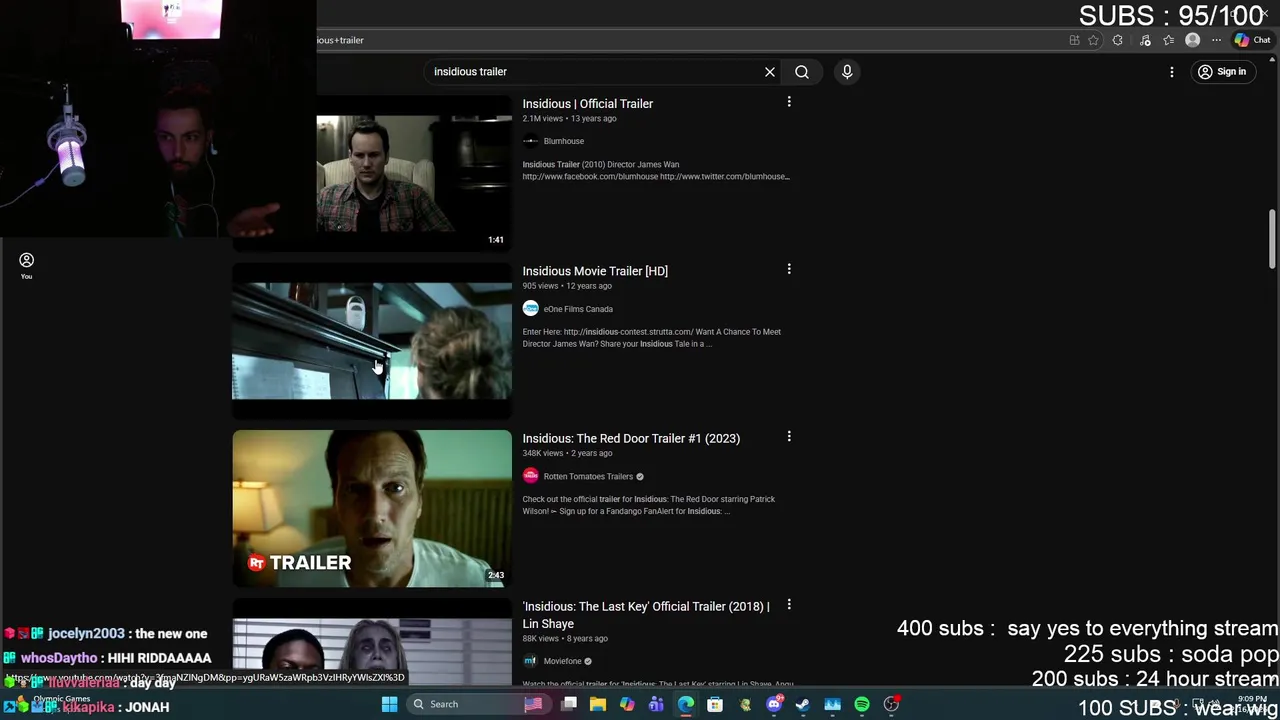The width and height of the screenshot is (1280, 720).
Task: Click the browser profile avatar
Action: pyautogui.click(x=1192, y=40)
